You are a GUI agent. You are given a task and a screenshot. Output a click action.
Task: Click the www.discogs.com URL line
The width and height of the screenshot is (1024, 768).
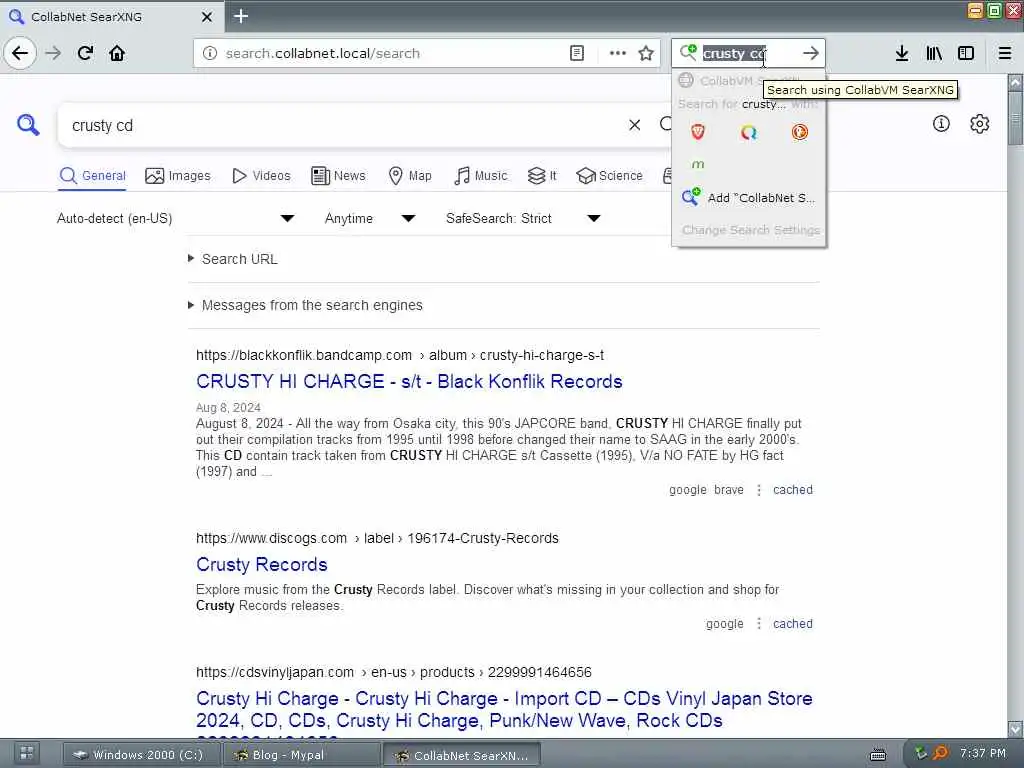pos(377,538)
